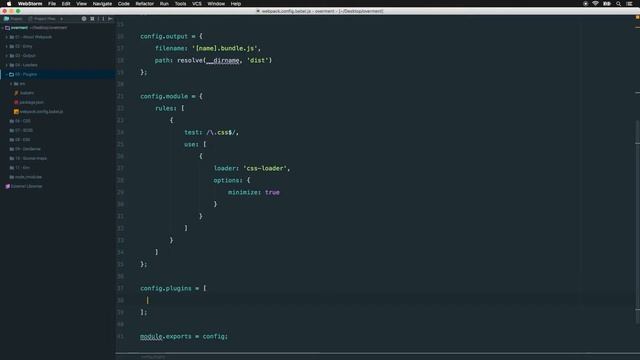Image resolution: width=640 pixels, height=360 pixels.
Task: Click the External Libraries icon
Action: point(7,186)
